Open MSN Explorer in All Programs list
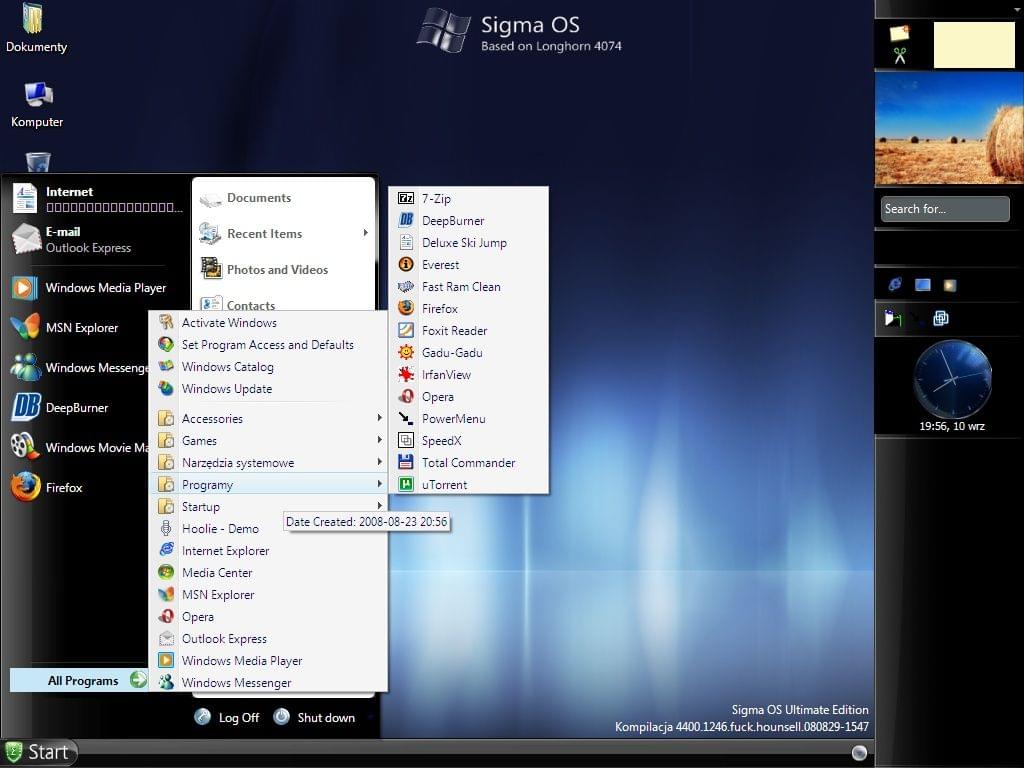The width and height of the screenshot is (1024, 768). point(268,595)
